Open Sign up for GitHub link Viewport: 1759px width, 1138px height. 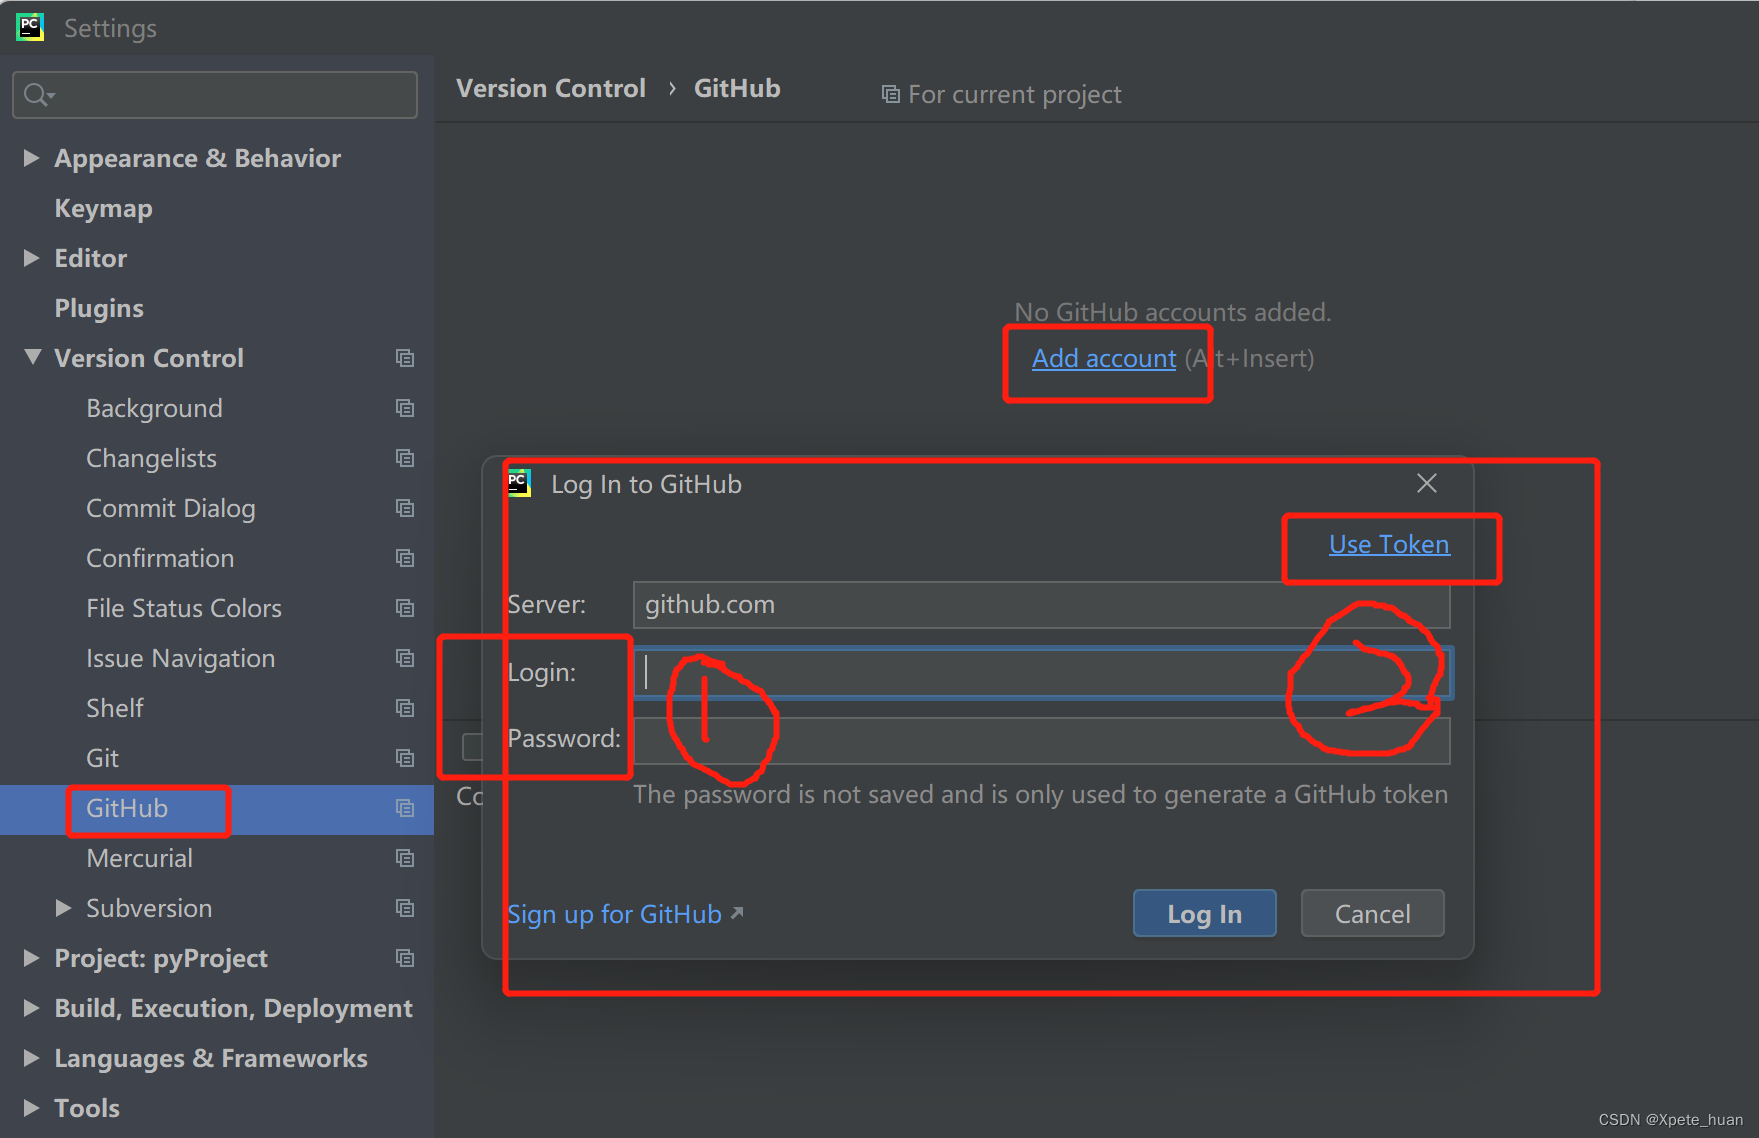coord(625,914)
